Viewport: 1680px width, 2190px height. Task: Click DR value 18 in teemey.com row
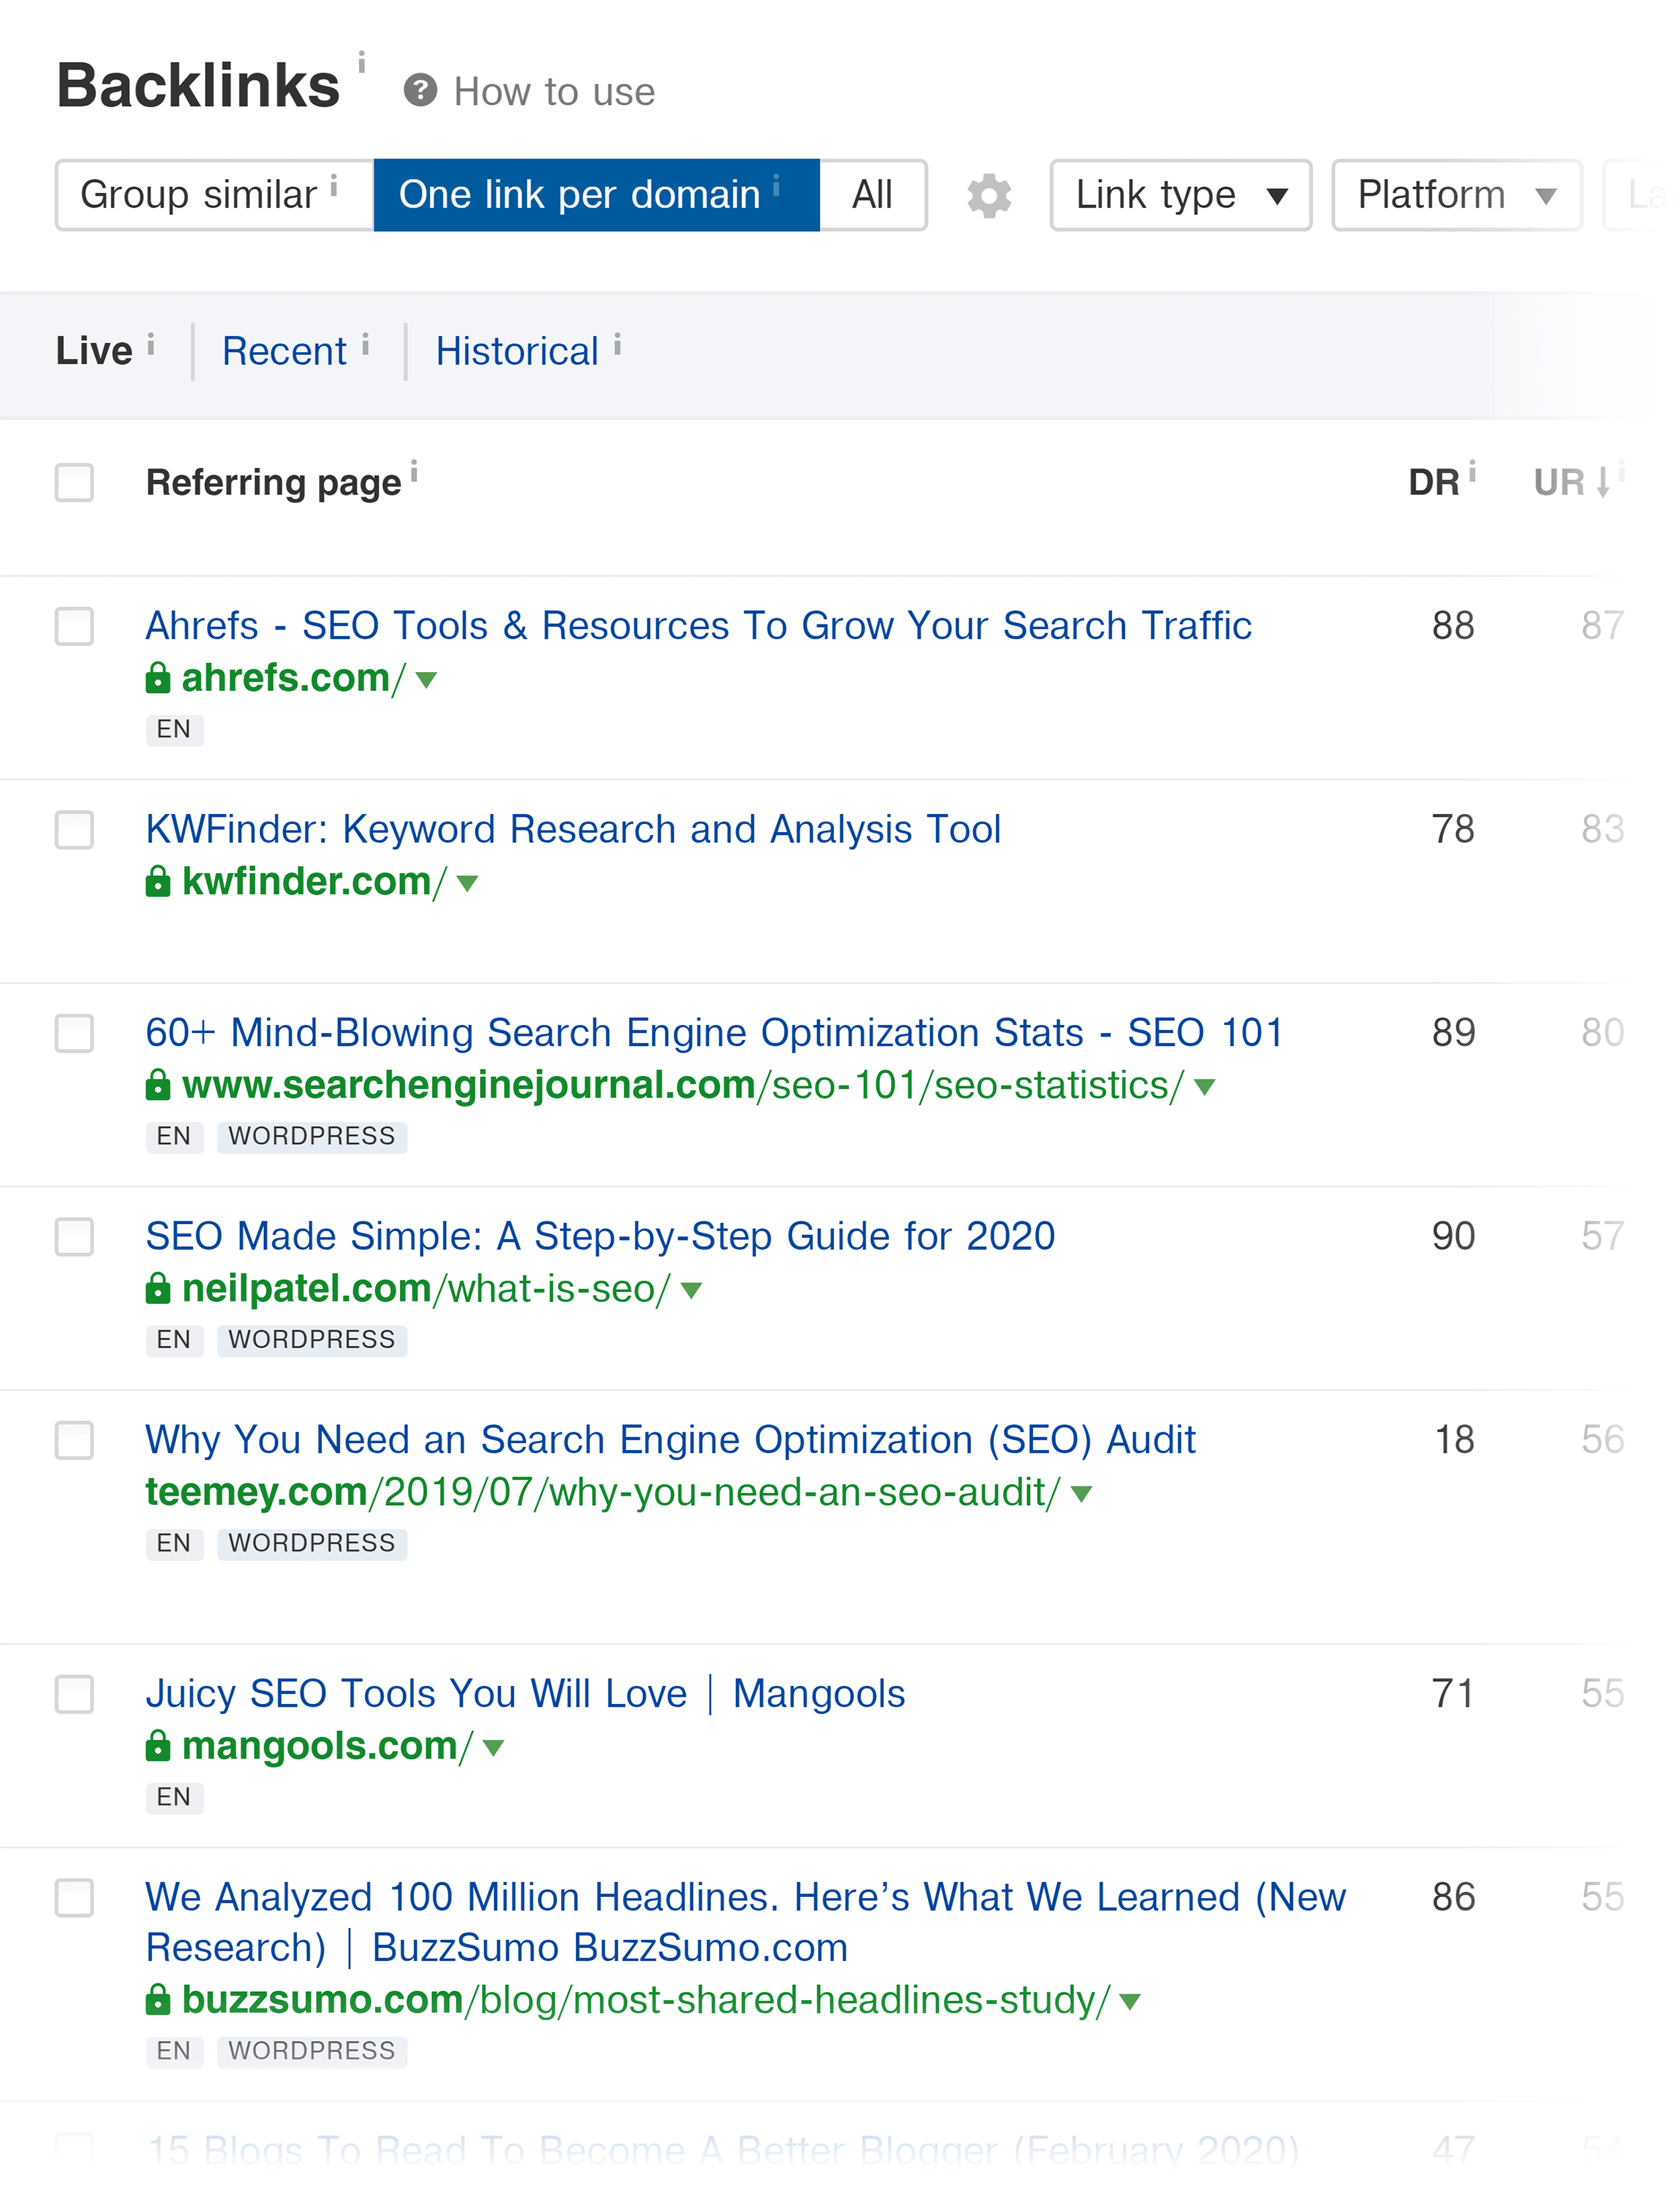(x=1454, y=1440)
